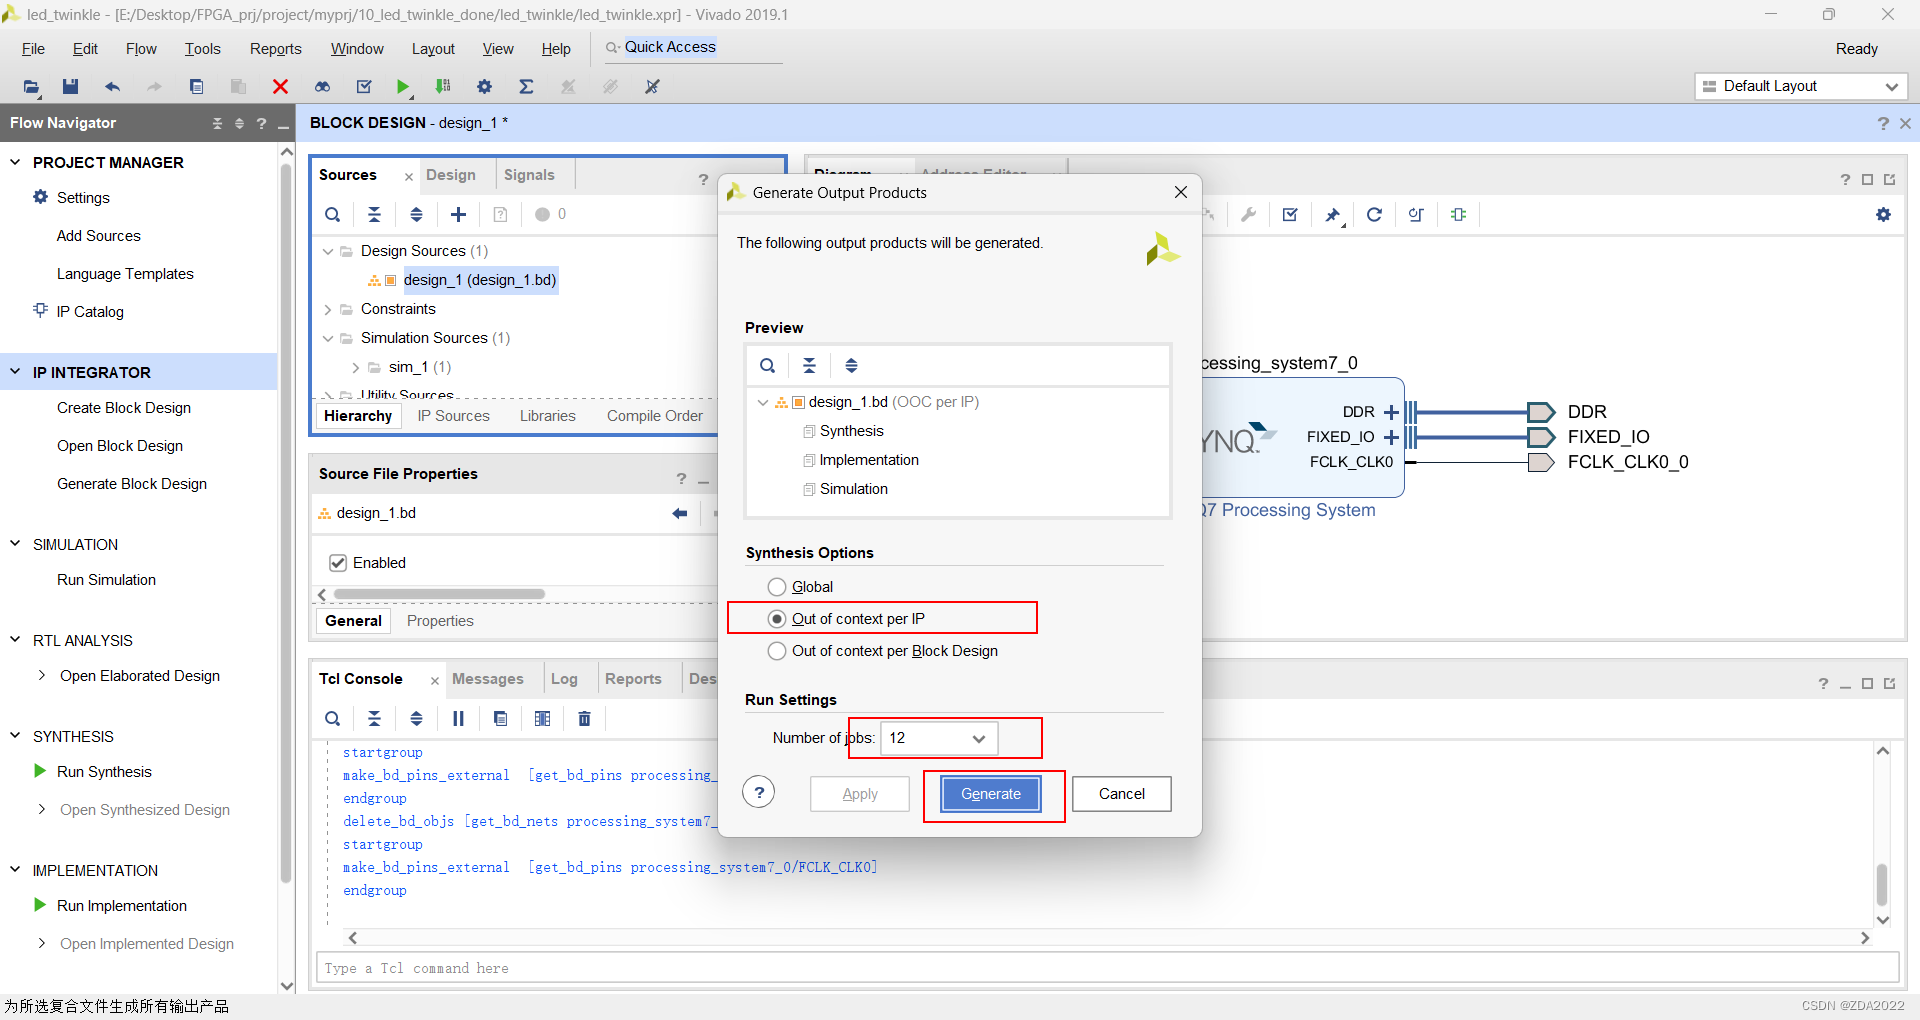Collapse all in Preview tree

click(x=809, y=365)
